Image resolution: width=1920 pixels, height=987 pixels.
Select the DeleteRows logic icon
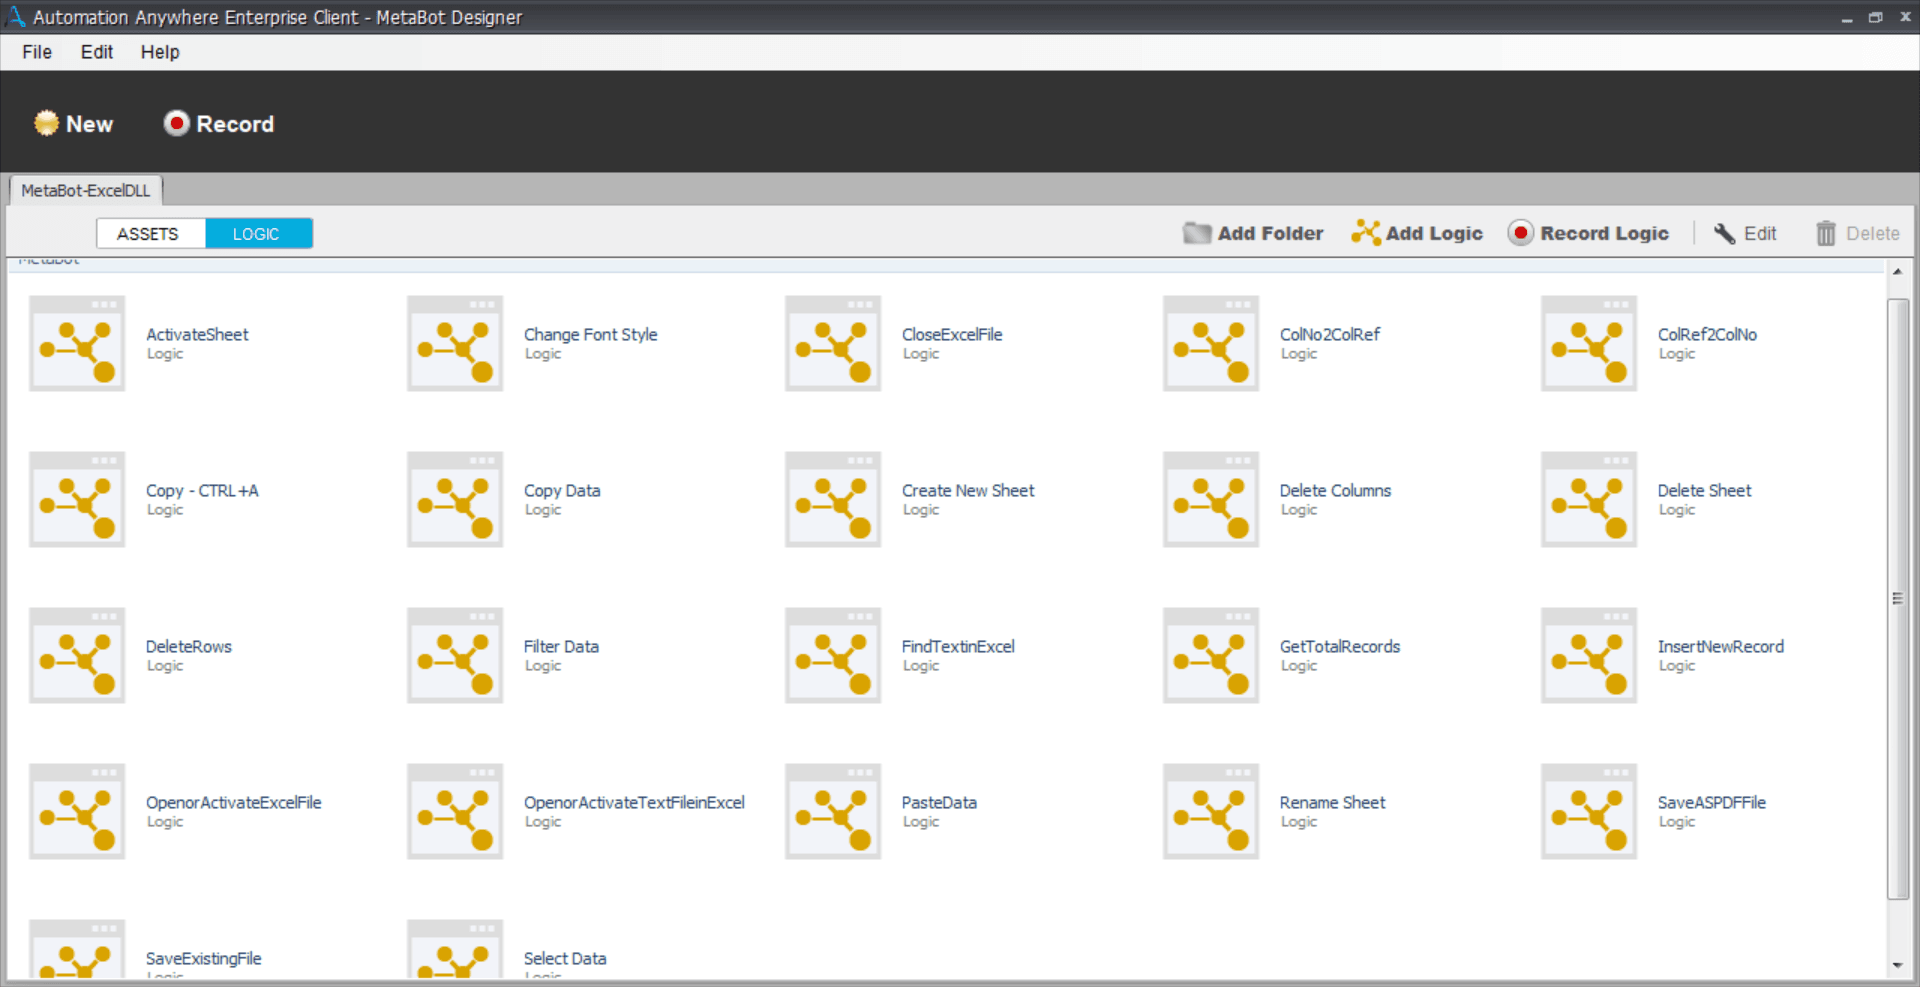tap(77, 655)
